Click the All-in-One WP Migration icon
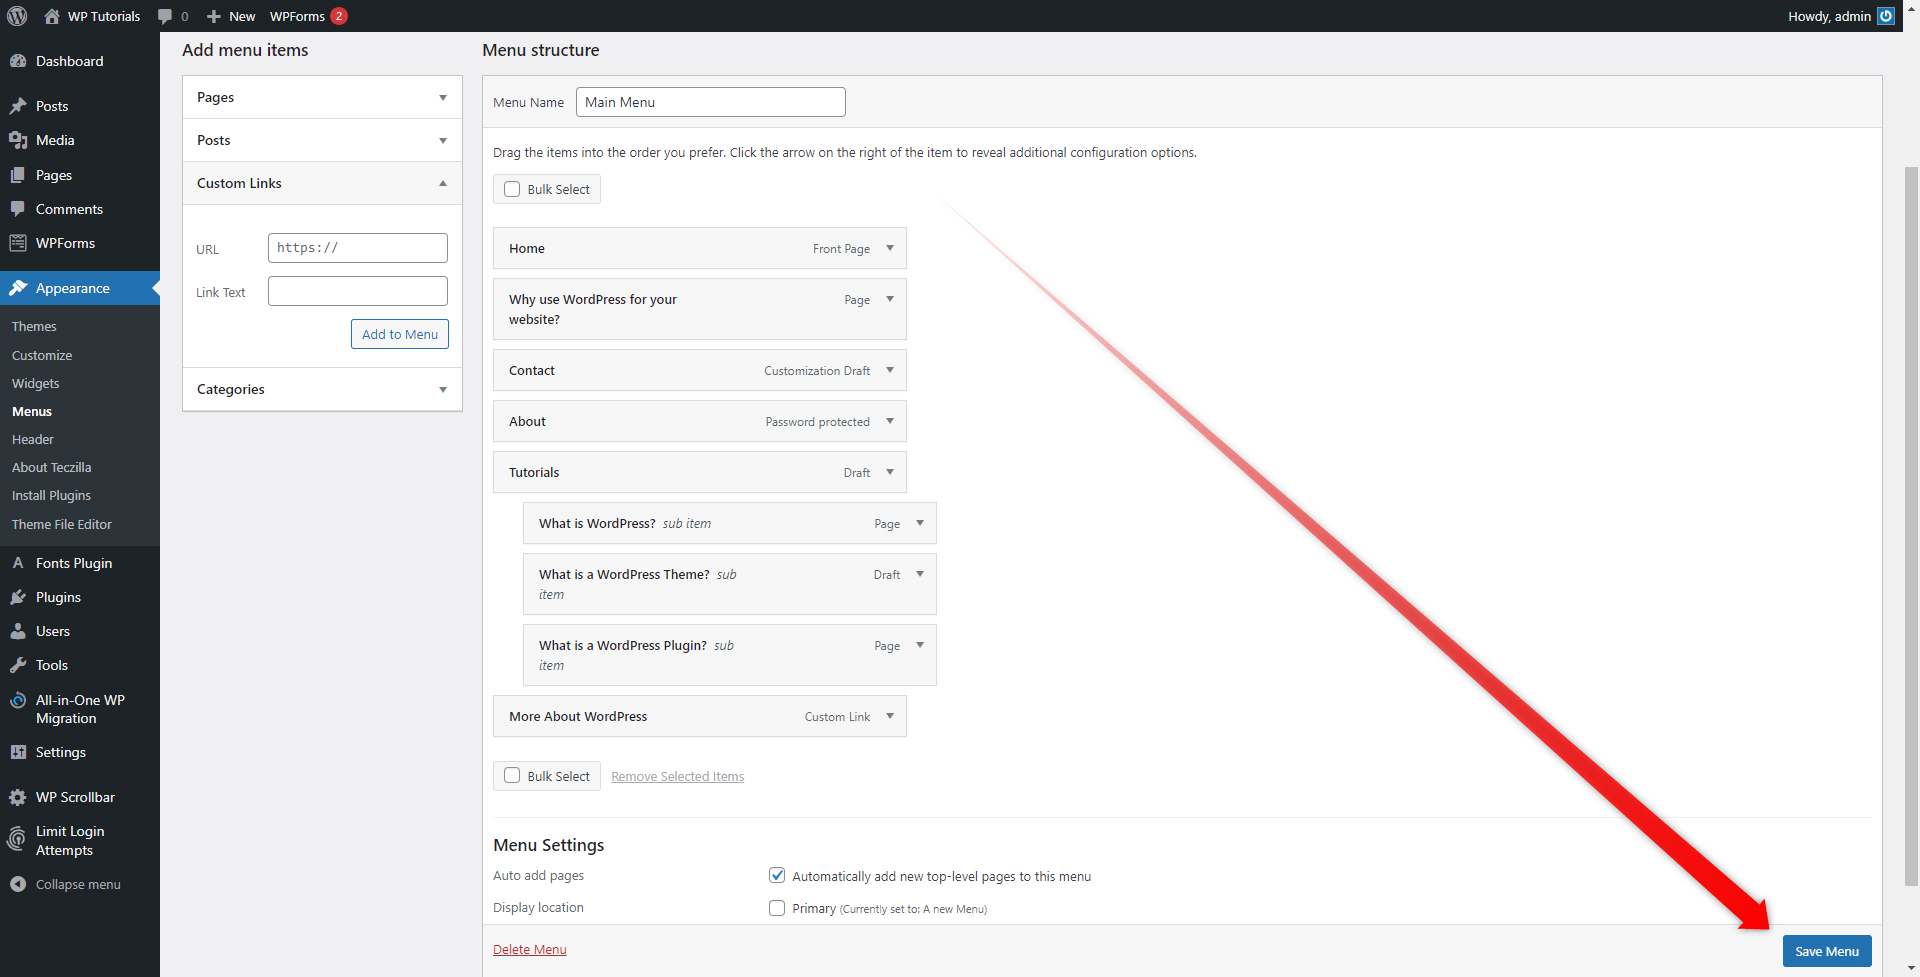Screen dimensions: 1920x977 [18, 700]
